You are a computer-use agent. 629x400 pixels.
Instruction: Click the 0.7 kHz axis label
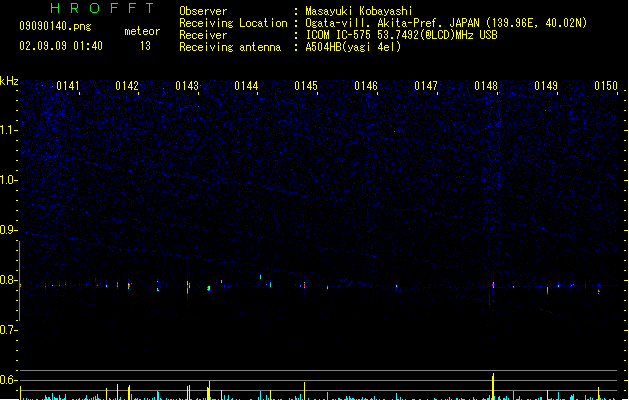[x=8, y=330]
